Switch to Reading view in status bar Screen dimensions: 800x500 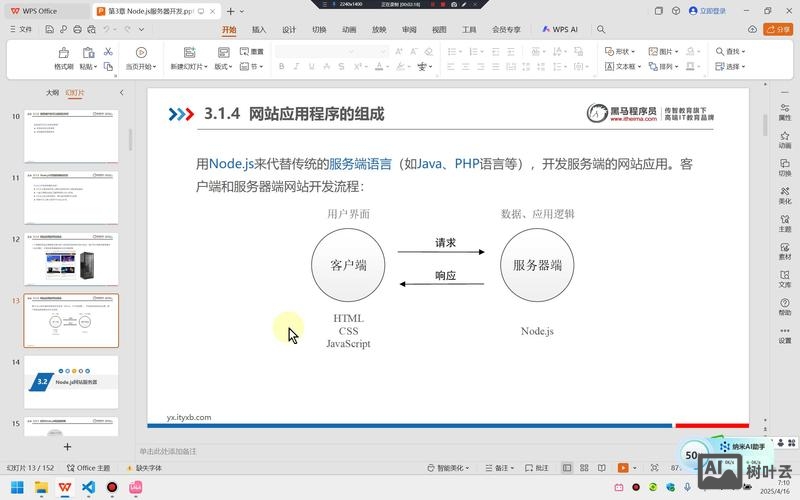click(x=602, y=468)
